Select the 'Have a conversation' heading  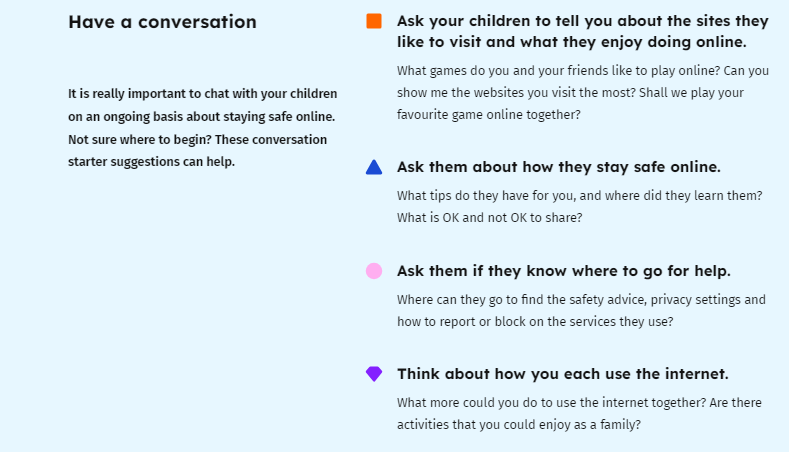[x=163, y=22]
